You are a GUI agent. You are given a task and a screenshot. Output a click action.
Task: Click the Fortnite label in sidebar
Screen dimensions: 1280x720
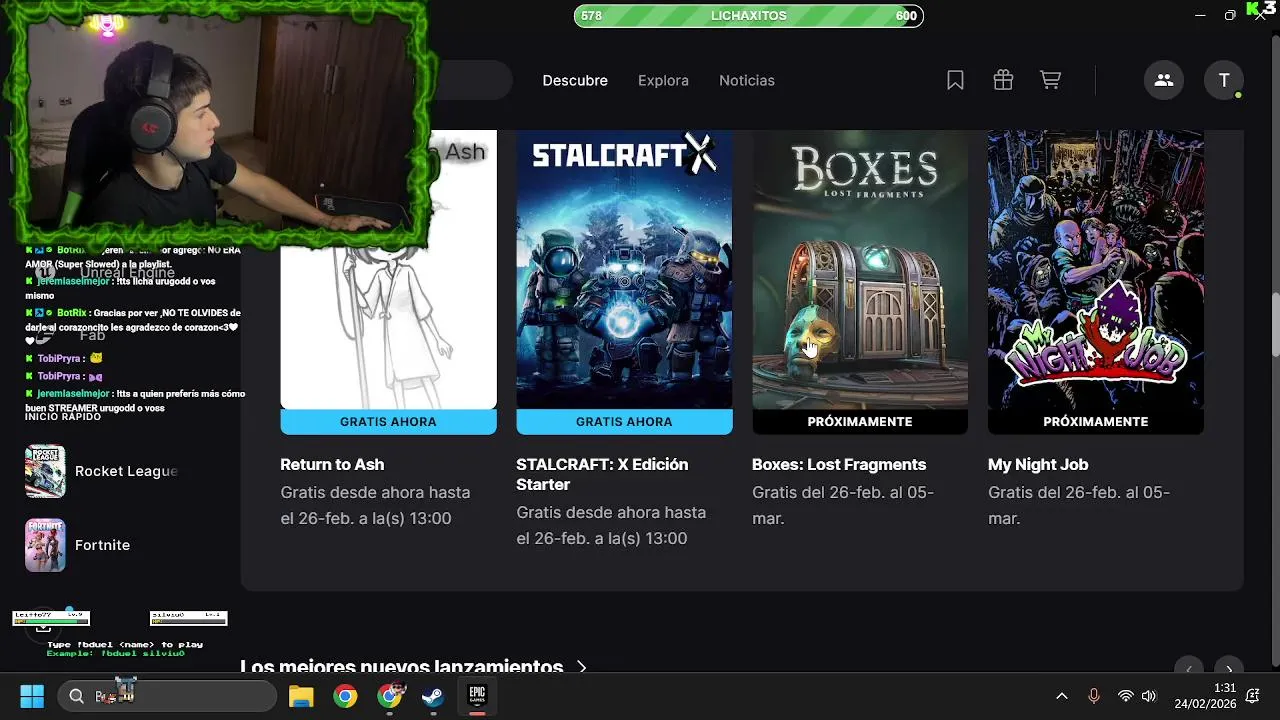(x=102, y=545)
